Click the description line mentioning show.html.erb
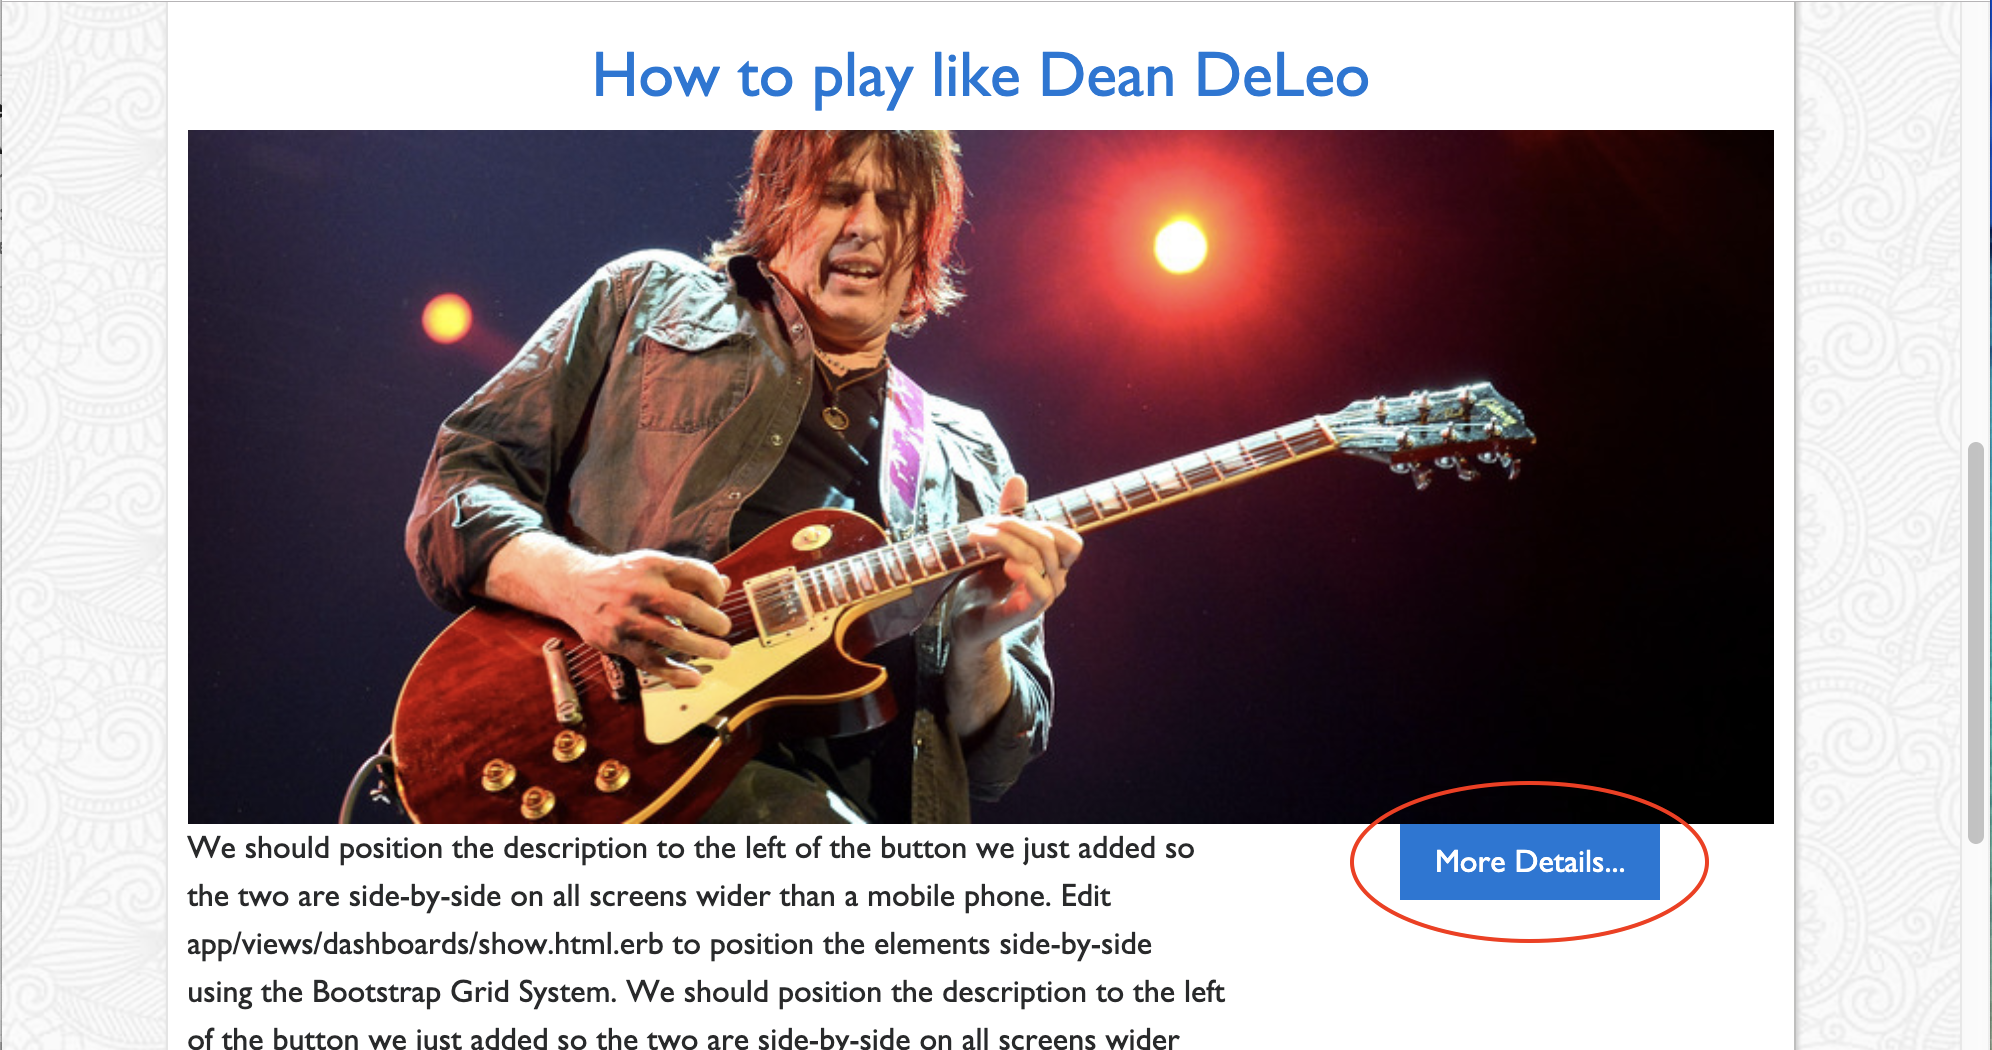This screenshot has height=1050, width=1992. coord(669,944)
